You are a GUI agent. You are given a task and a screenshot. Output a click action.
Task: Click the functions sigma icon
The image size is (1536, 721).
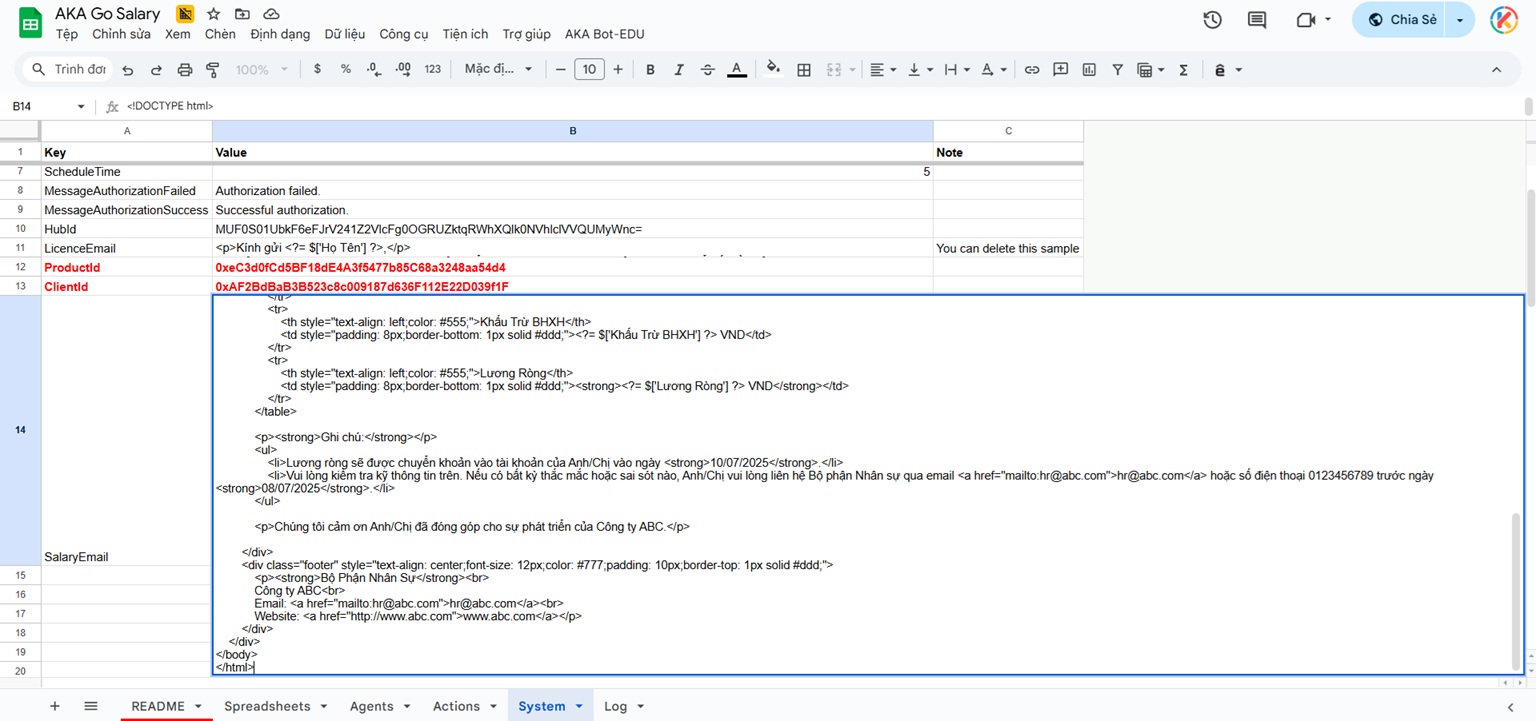pyautogui.click(x=1184, y=70)
